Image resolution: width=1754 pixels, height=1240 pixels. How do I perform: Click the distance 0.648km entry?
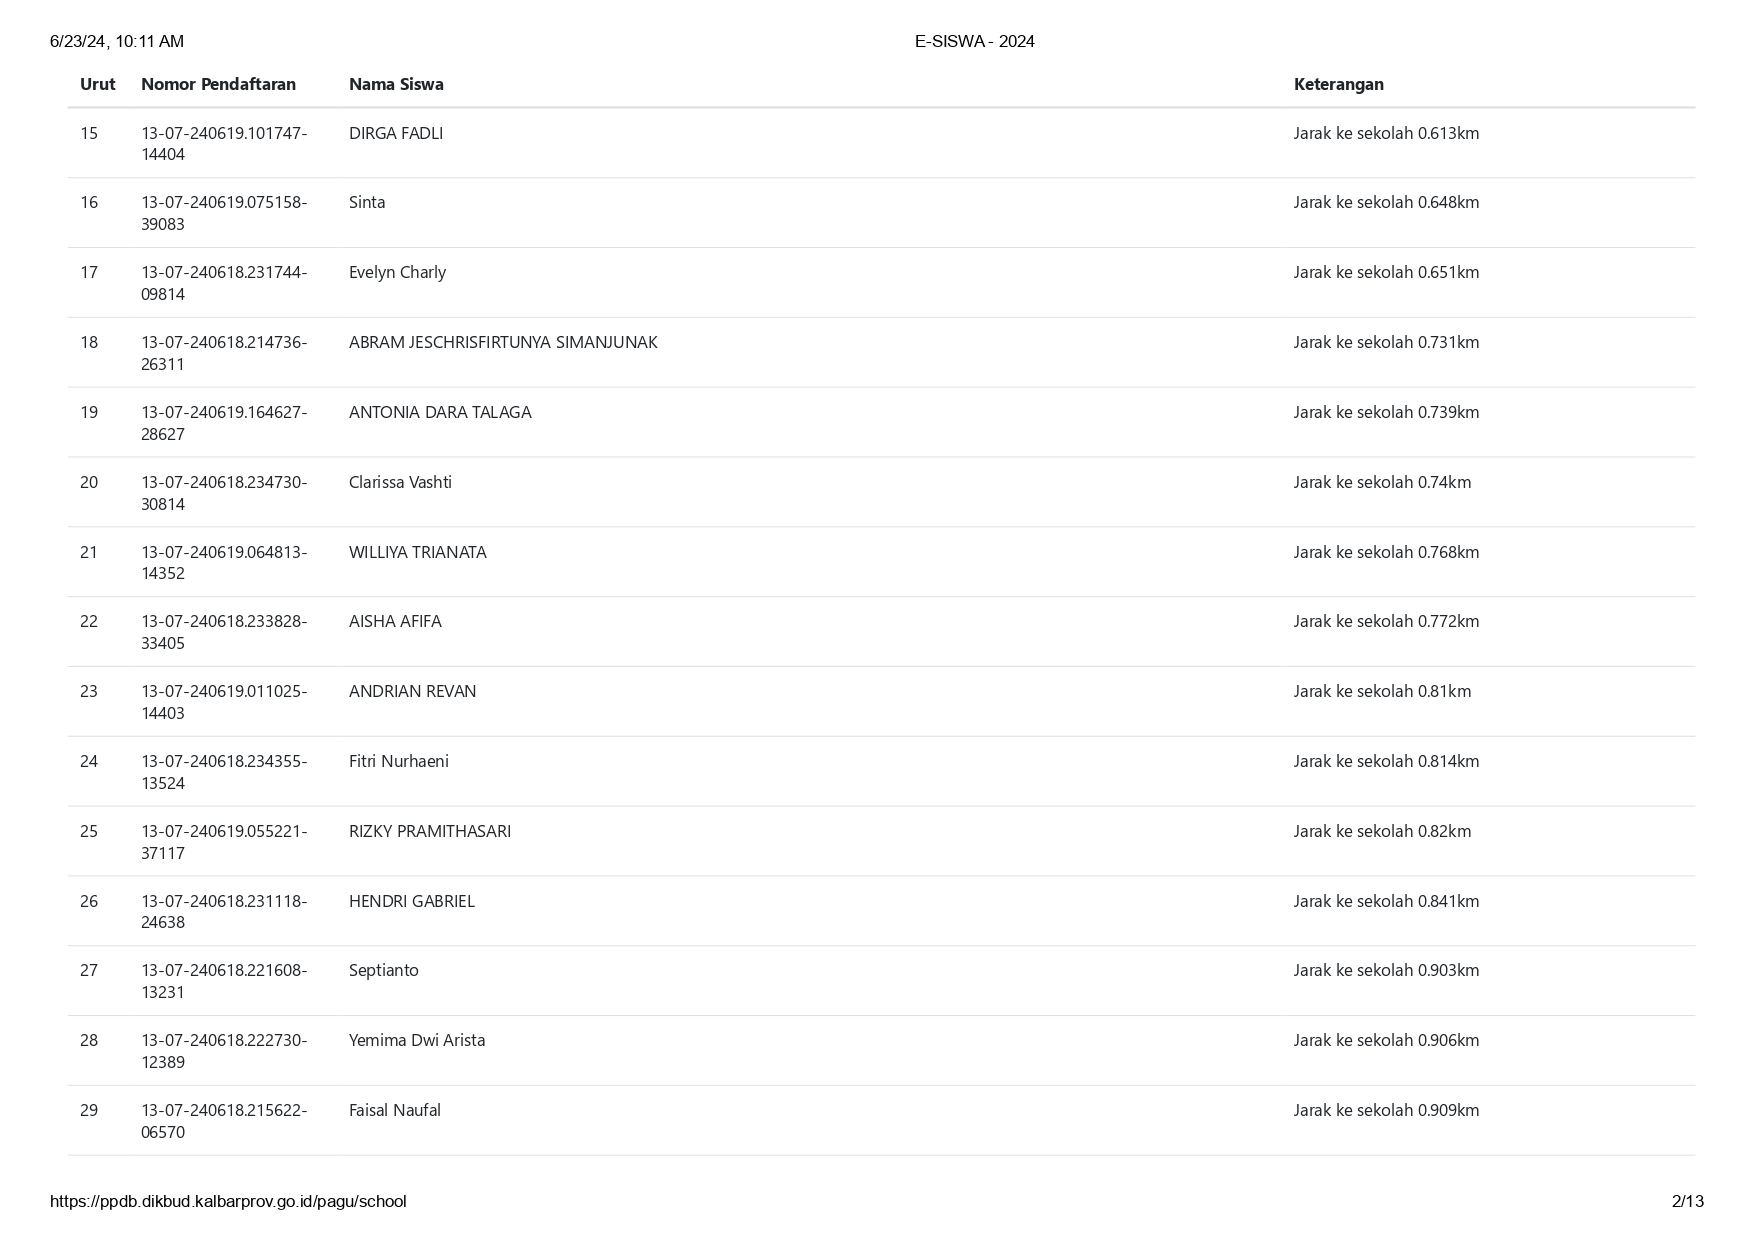(1386, 202)
